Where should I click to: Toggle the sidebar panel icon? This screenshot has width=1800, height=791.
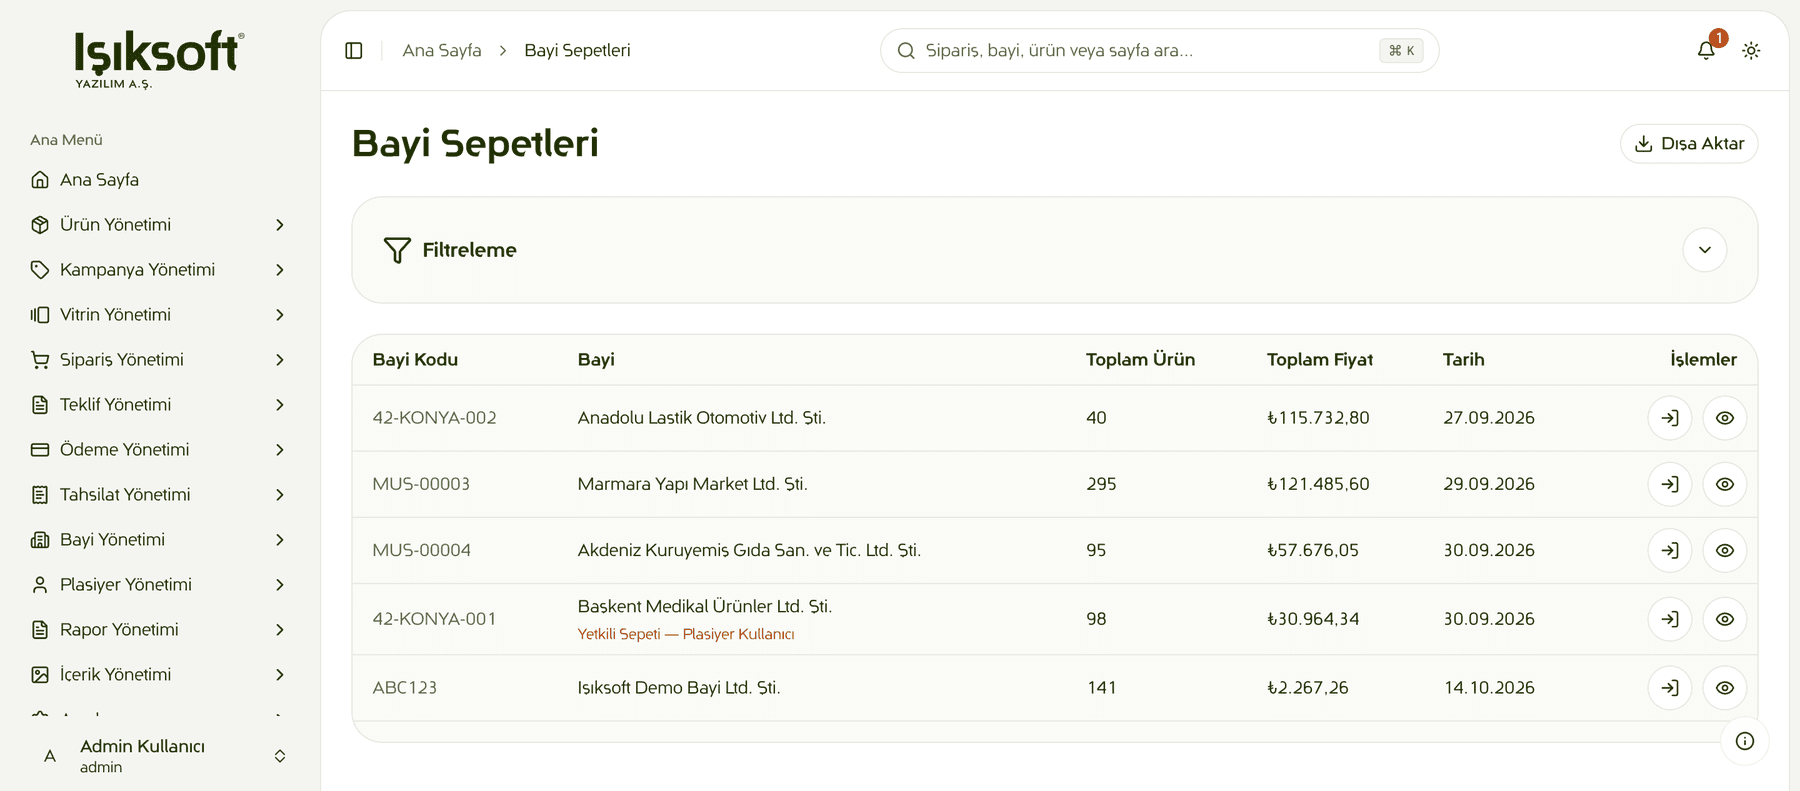point(354,51)
